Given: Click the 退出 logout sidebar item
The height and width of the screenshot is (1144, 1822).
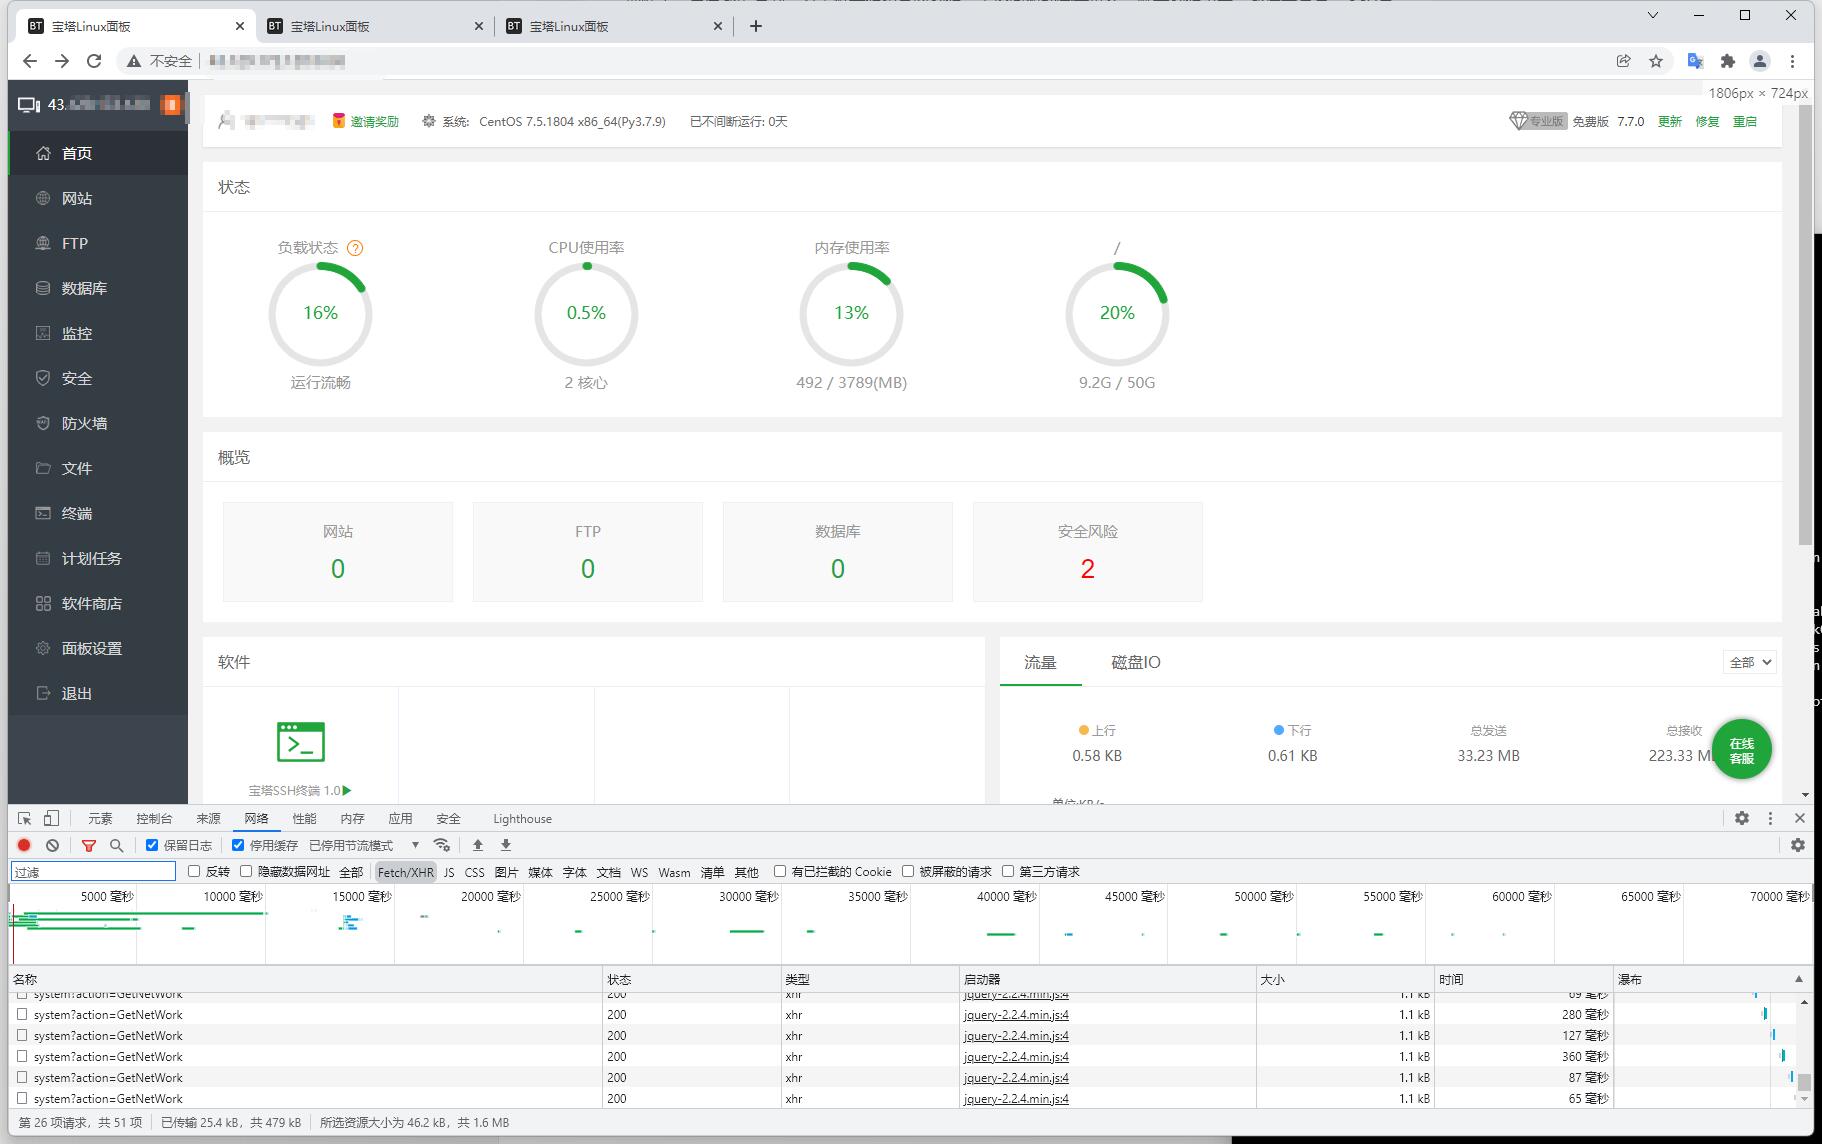Looking at the screenshot, I should pyautogui.click(x=98, y=693).
